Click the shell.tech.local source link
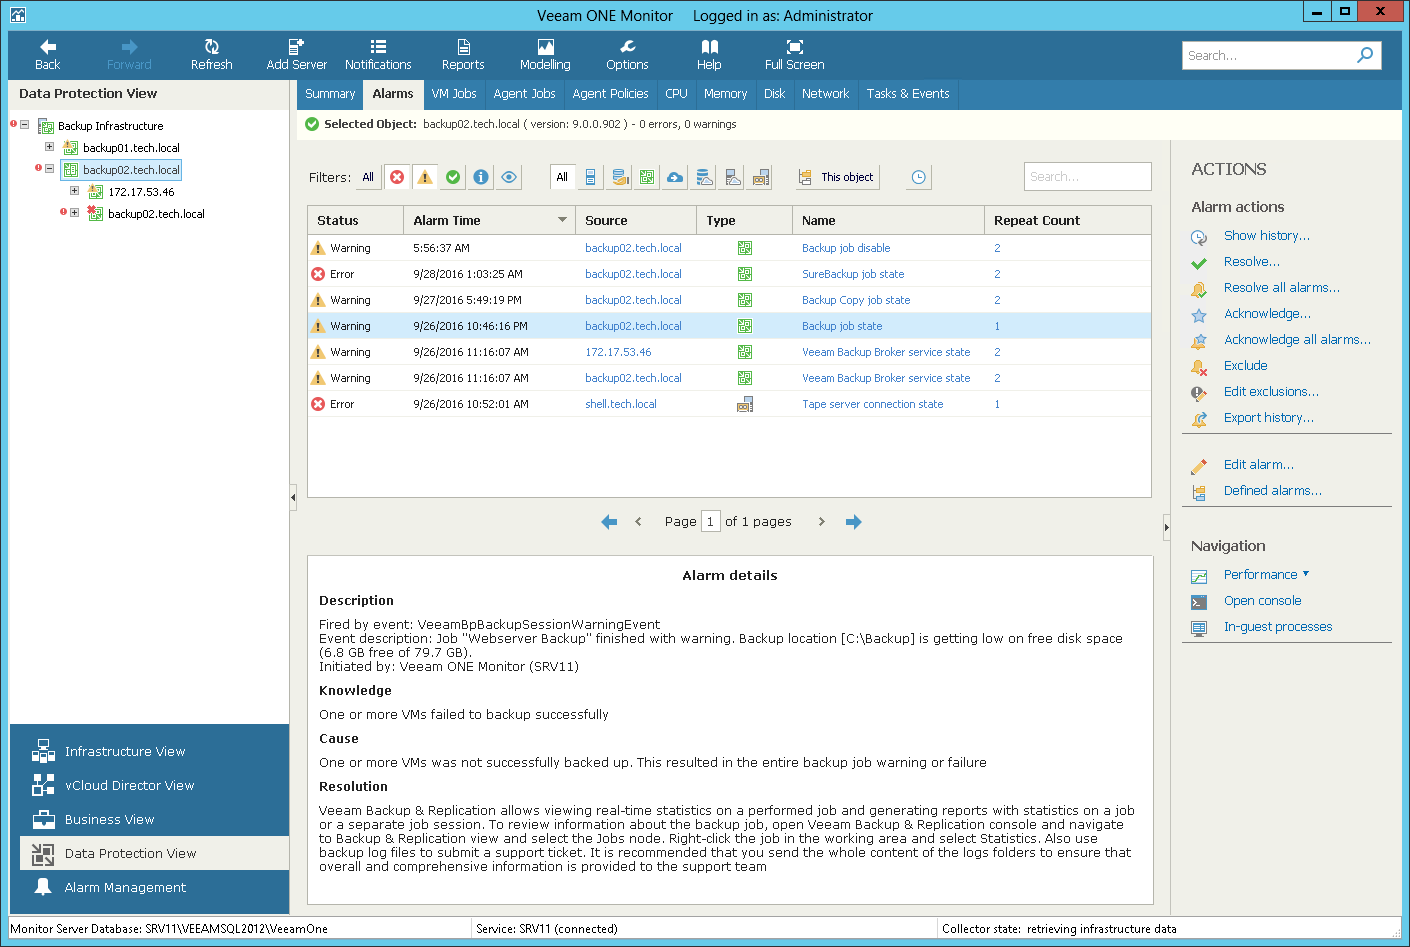 point(621,404)
